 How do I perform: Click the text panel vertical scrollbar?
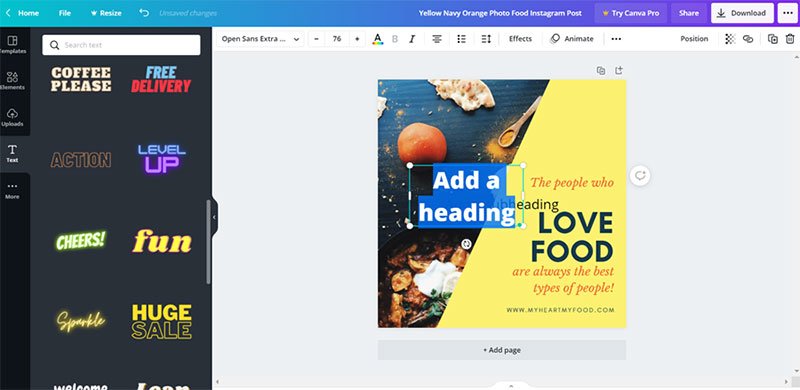208,241
